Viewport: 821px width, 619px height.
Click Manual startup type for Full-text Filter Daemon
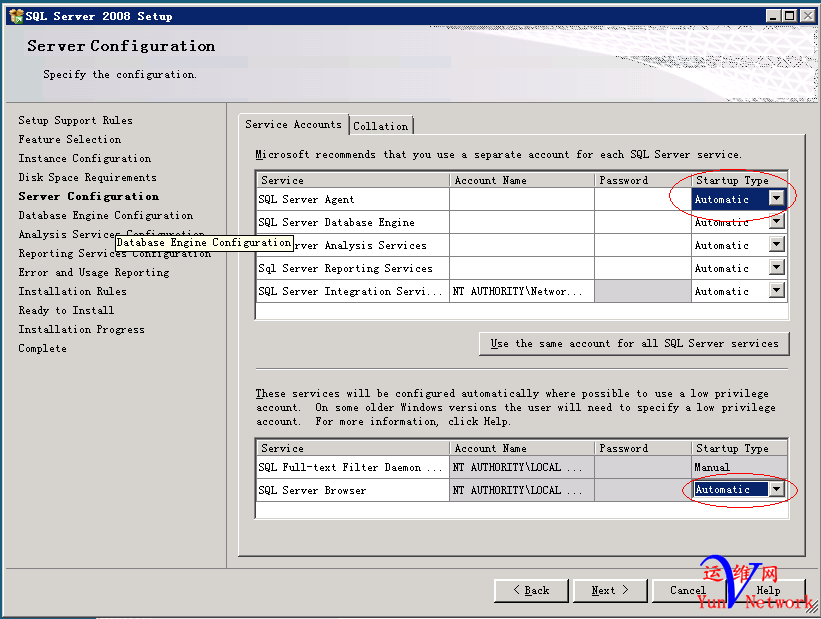(x=739, y=467)
